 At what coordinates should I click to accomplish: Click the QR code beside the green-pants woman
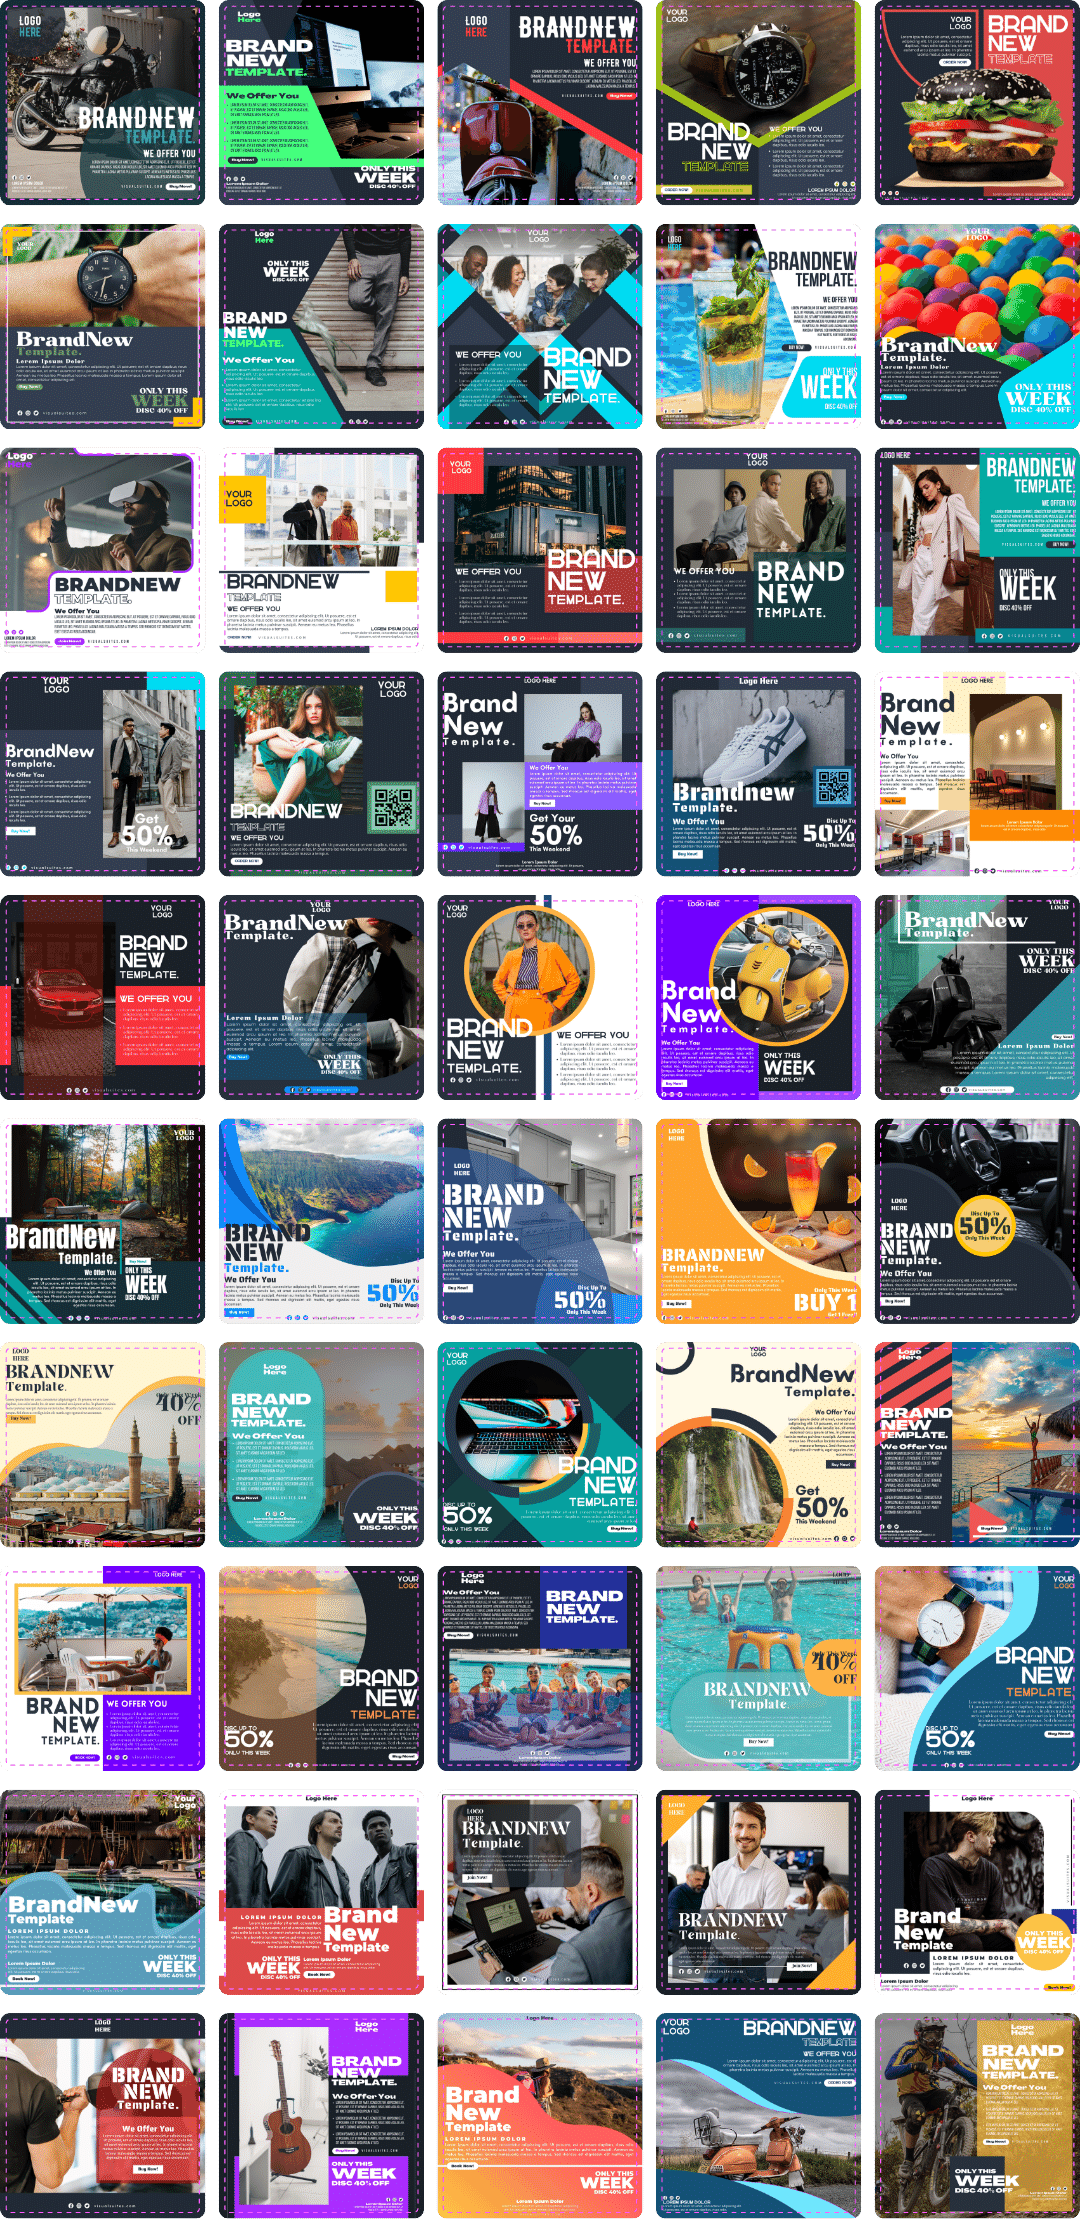[x=393, y=808]
